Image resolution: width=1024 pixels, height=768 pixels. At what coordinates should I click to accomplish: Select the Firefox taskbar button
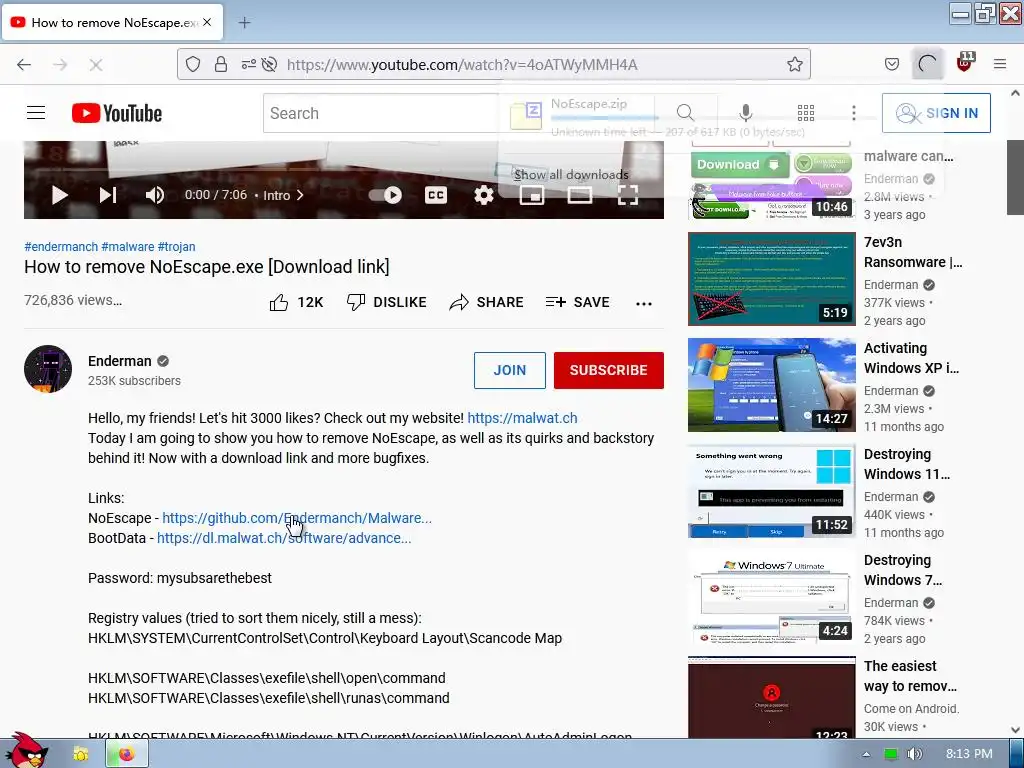127,754
